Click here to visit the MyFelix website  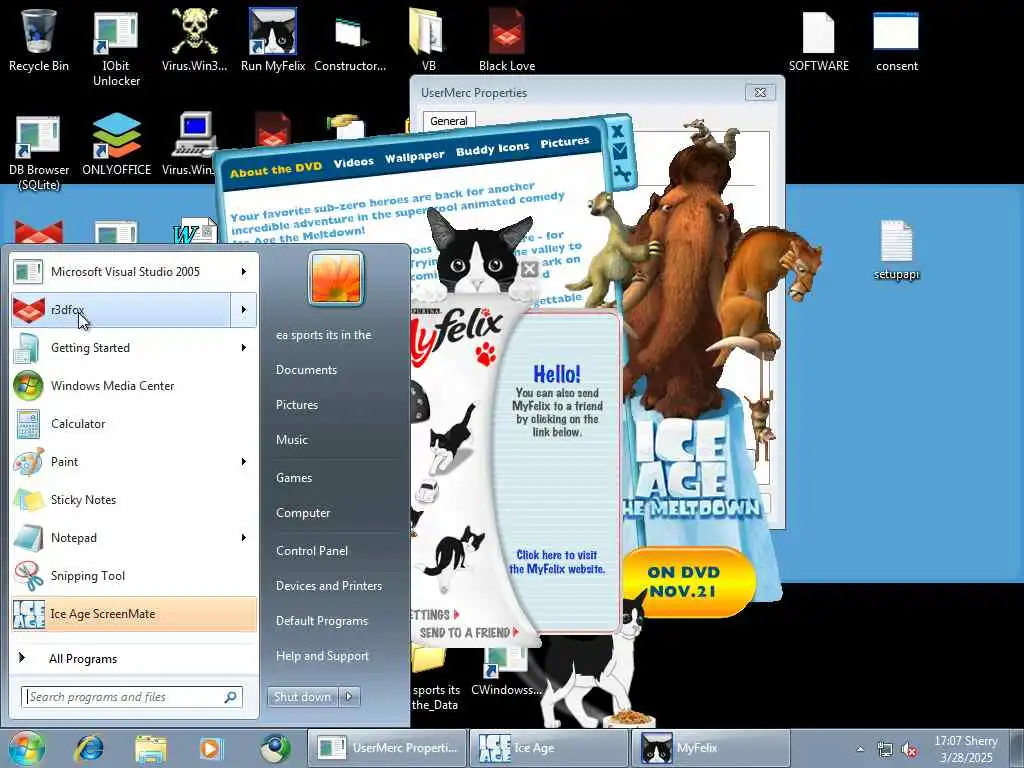click(x=557, y=562)
